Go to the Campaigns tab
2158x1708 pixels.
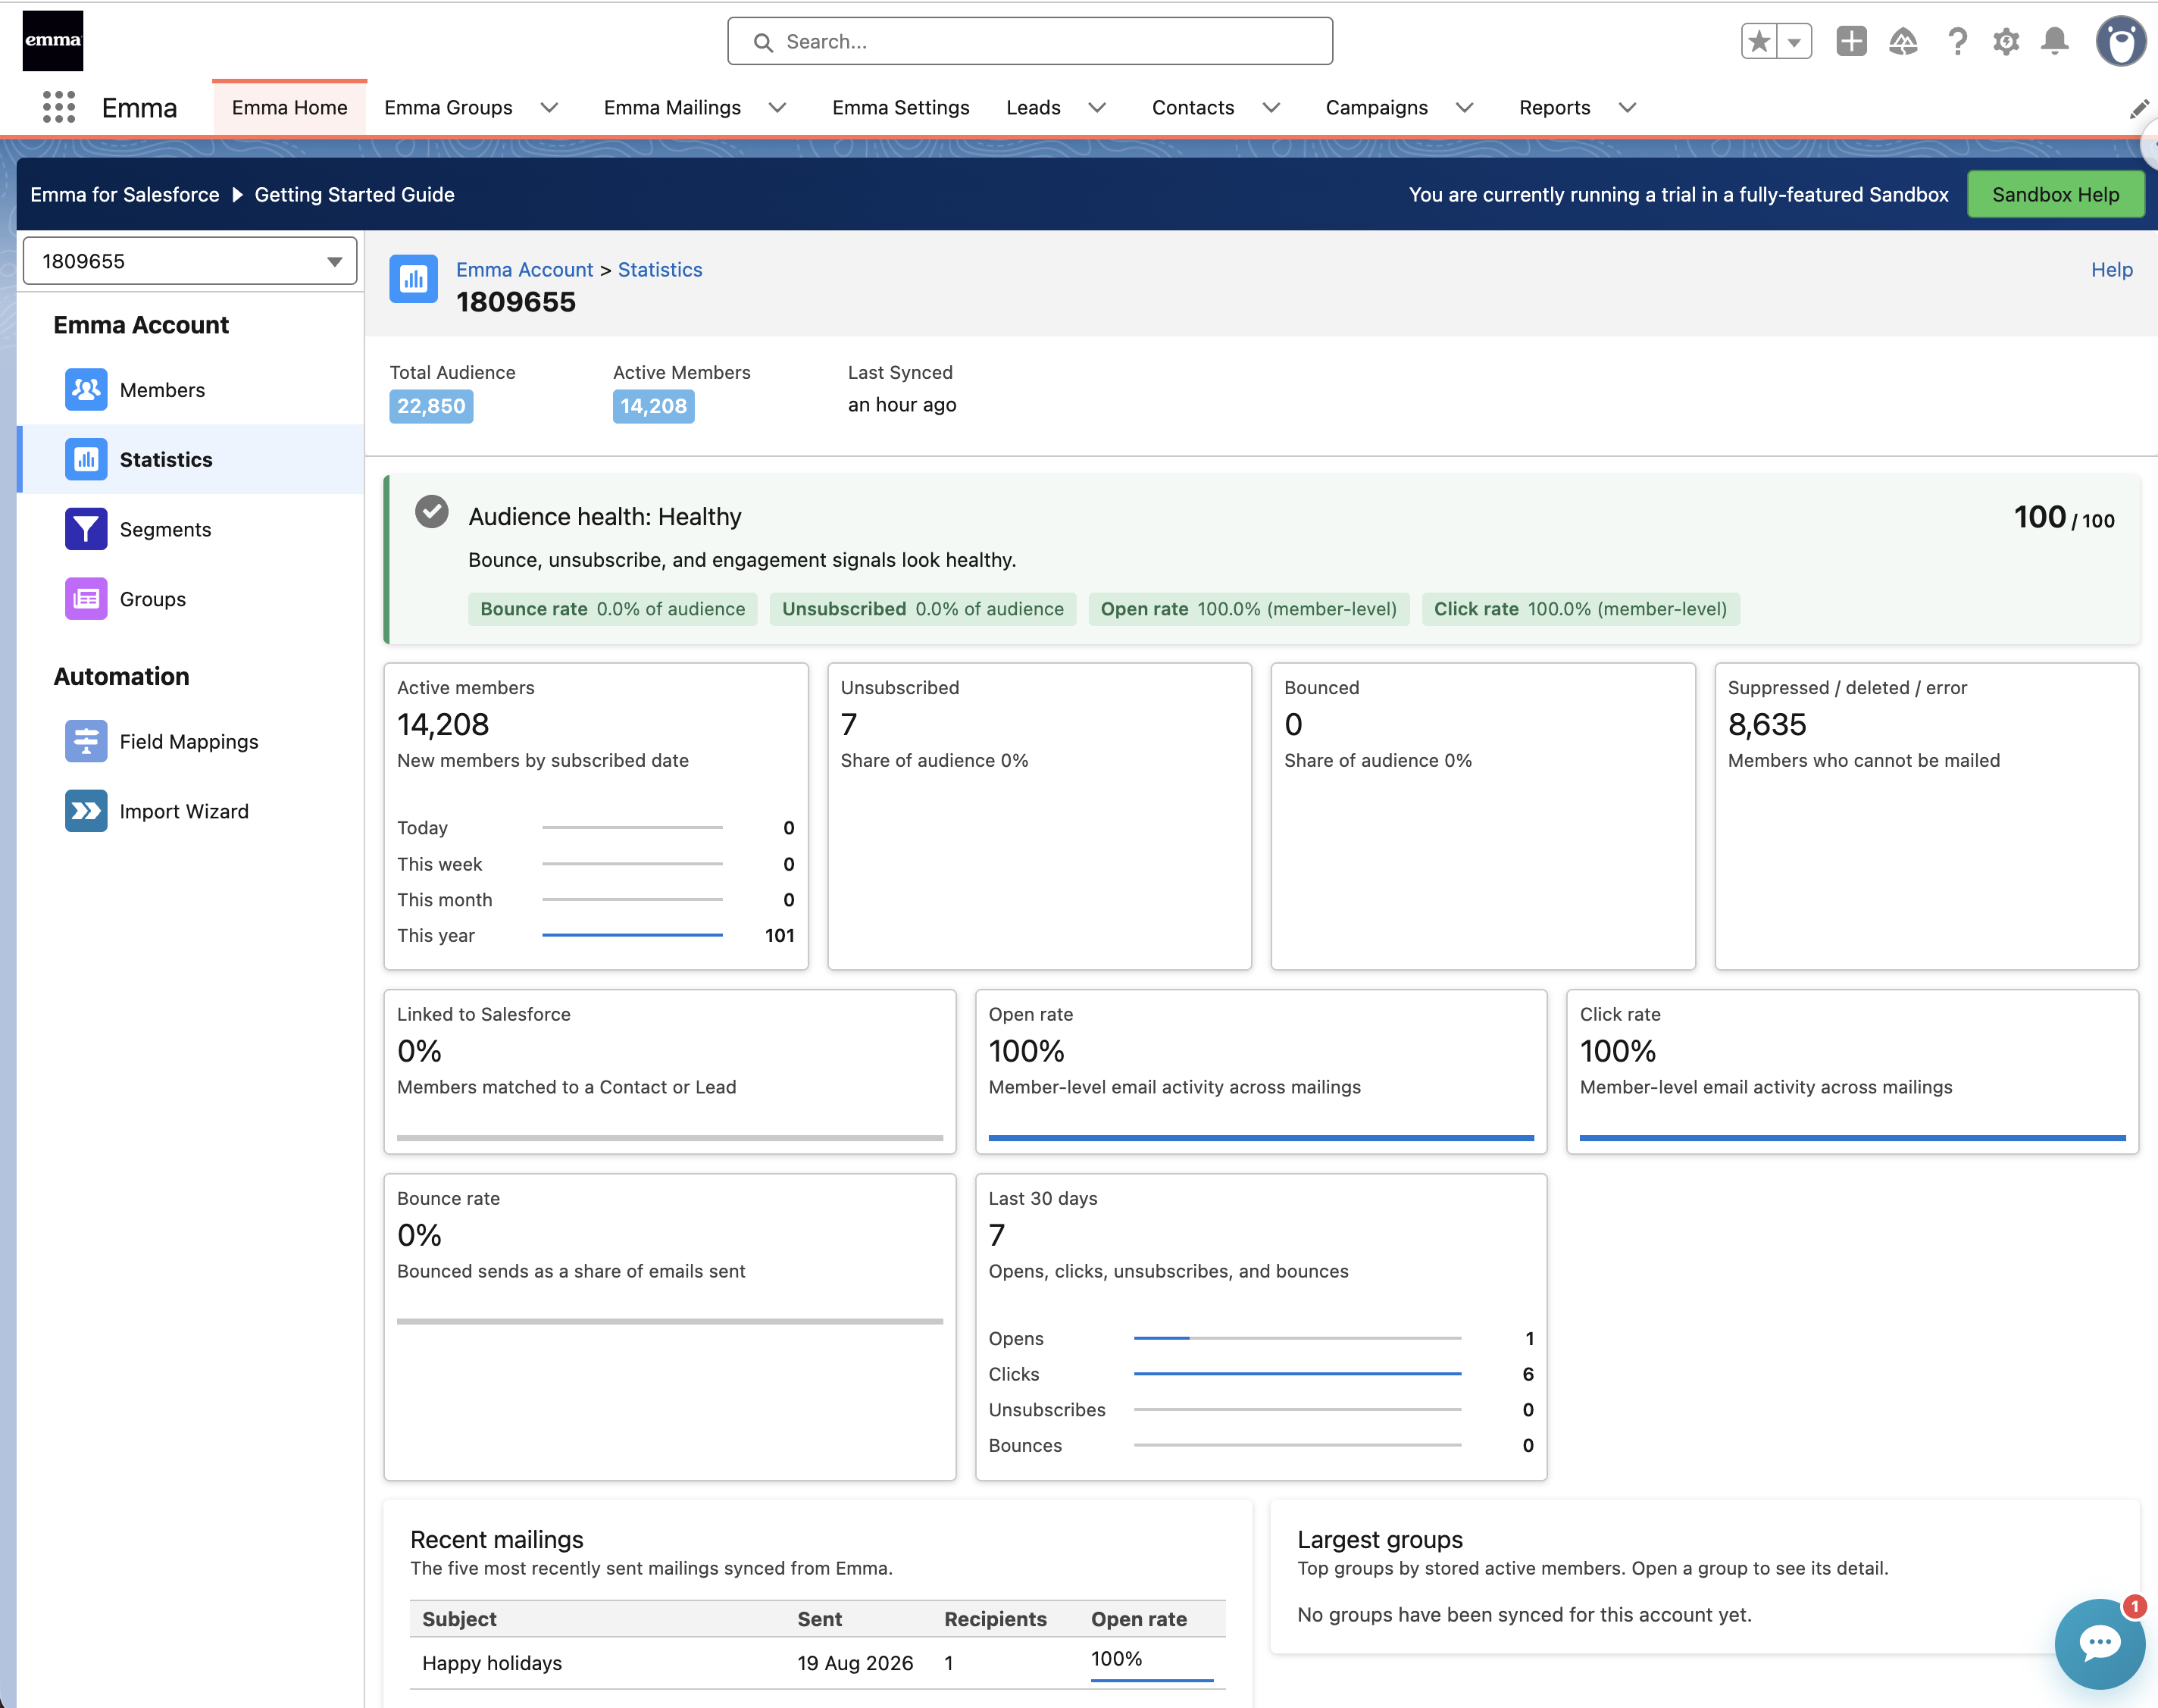(x=1376, y=108)
